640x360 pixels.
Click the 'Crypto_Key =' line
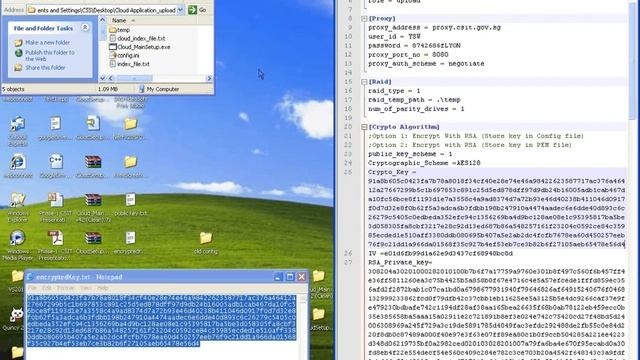tap(392, 172)
